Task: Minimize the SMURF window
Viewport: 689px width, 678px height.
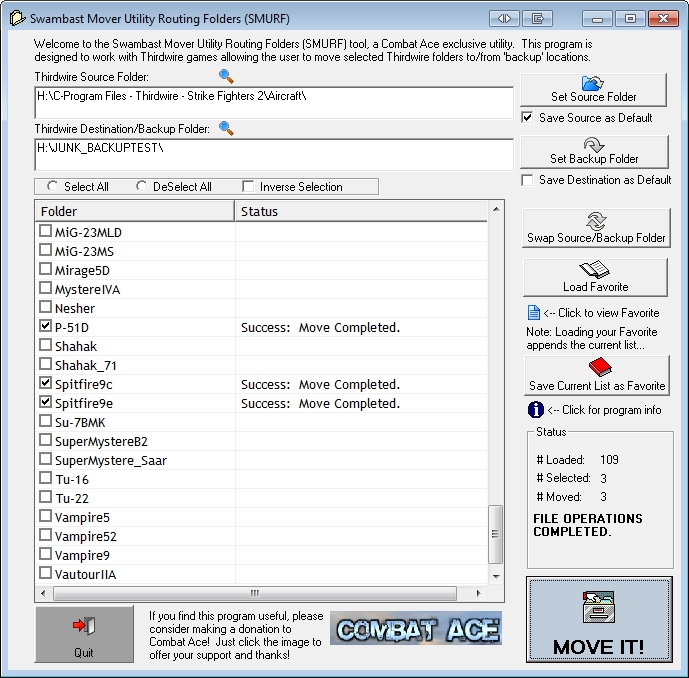Action: click(597, 18)
